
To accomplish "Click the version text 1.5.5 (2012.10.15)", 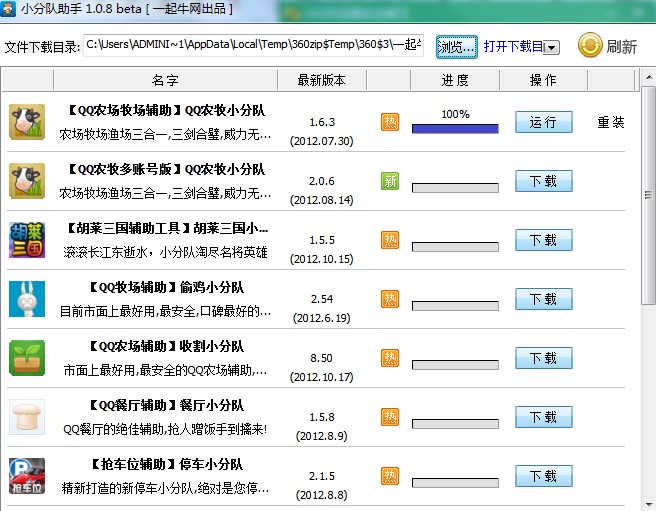I will point(322,249).
